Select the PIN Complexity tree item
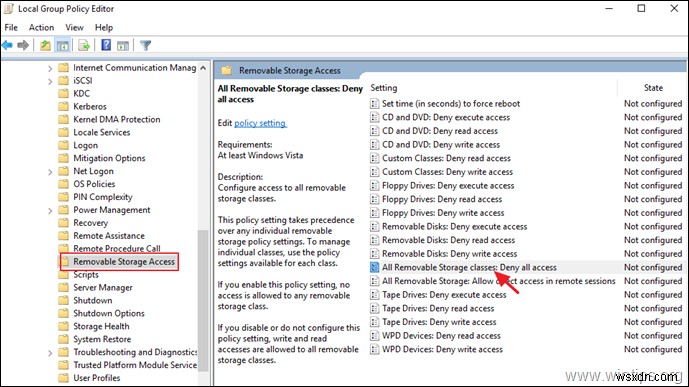This screenshot has width=689, height=387. [102, 197]
